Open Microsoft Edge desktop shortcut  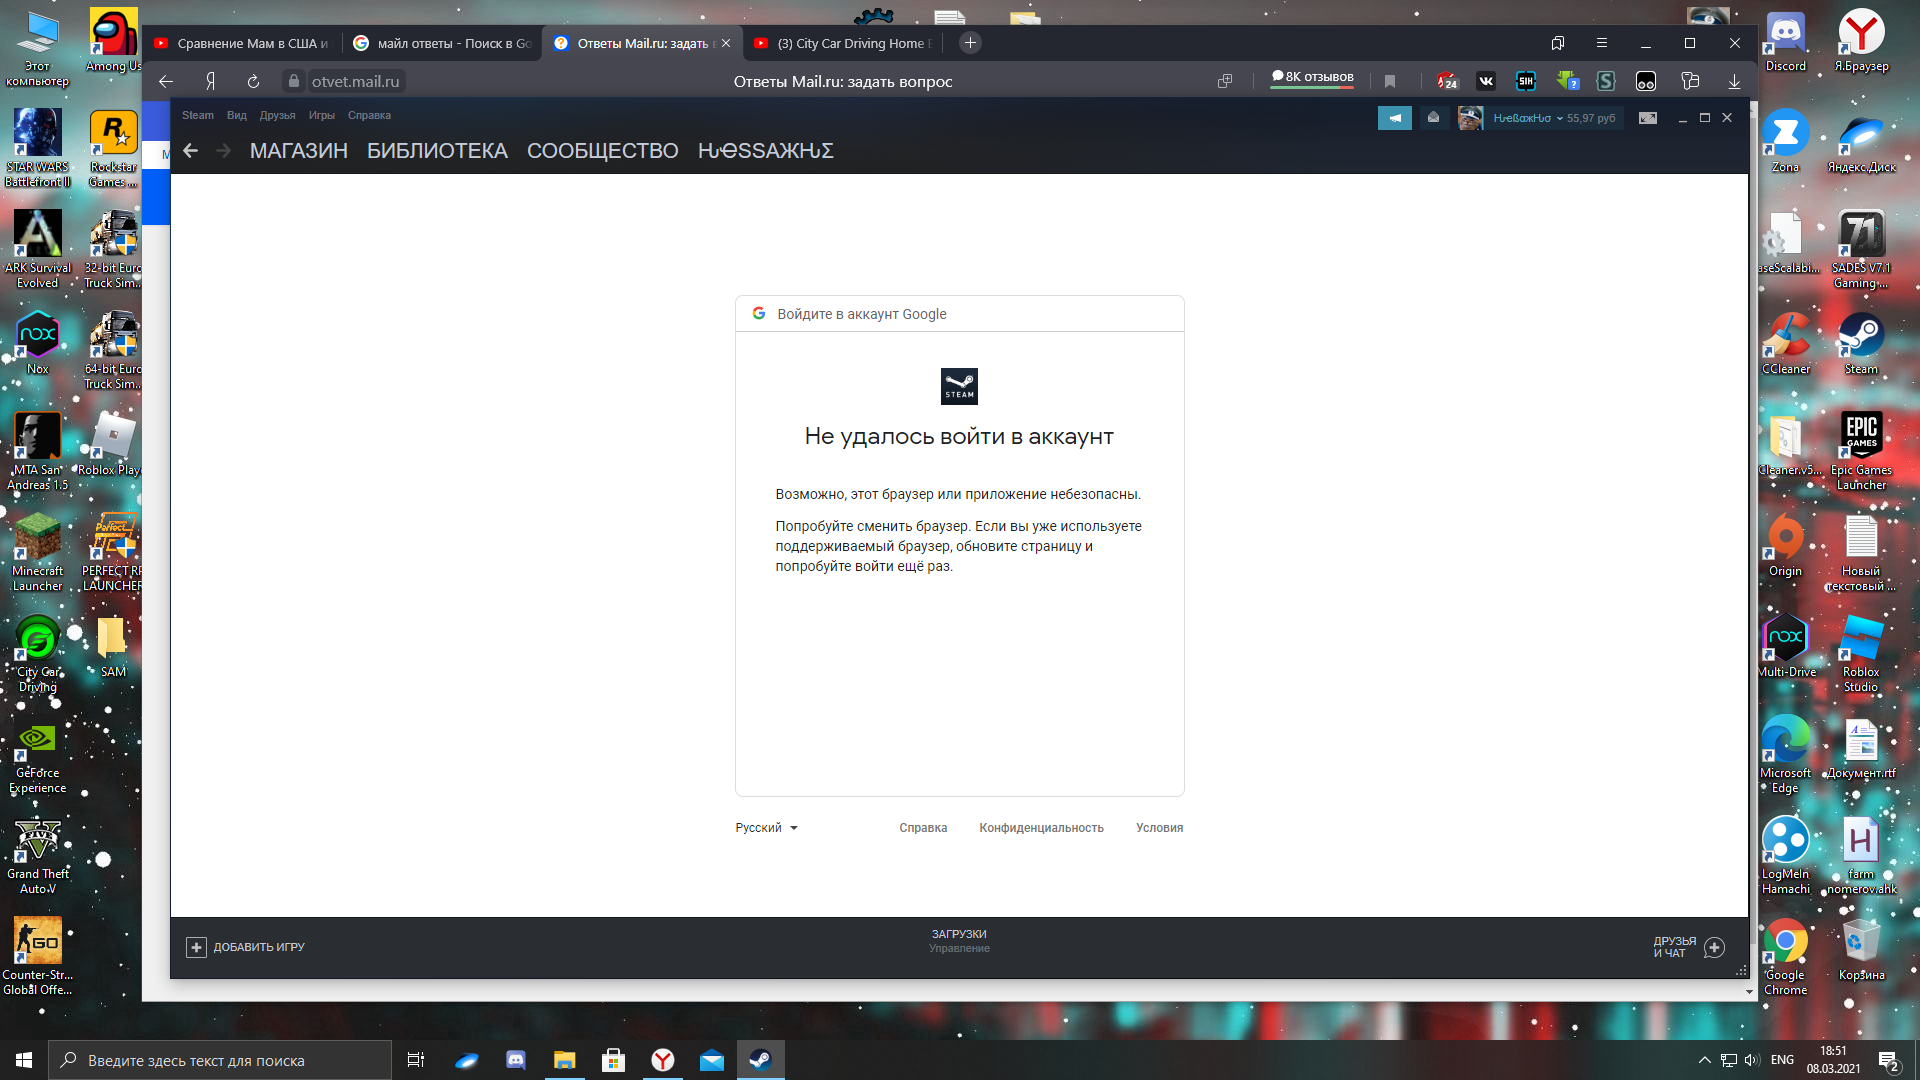[1786, 756]
